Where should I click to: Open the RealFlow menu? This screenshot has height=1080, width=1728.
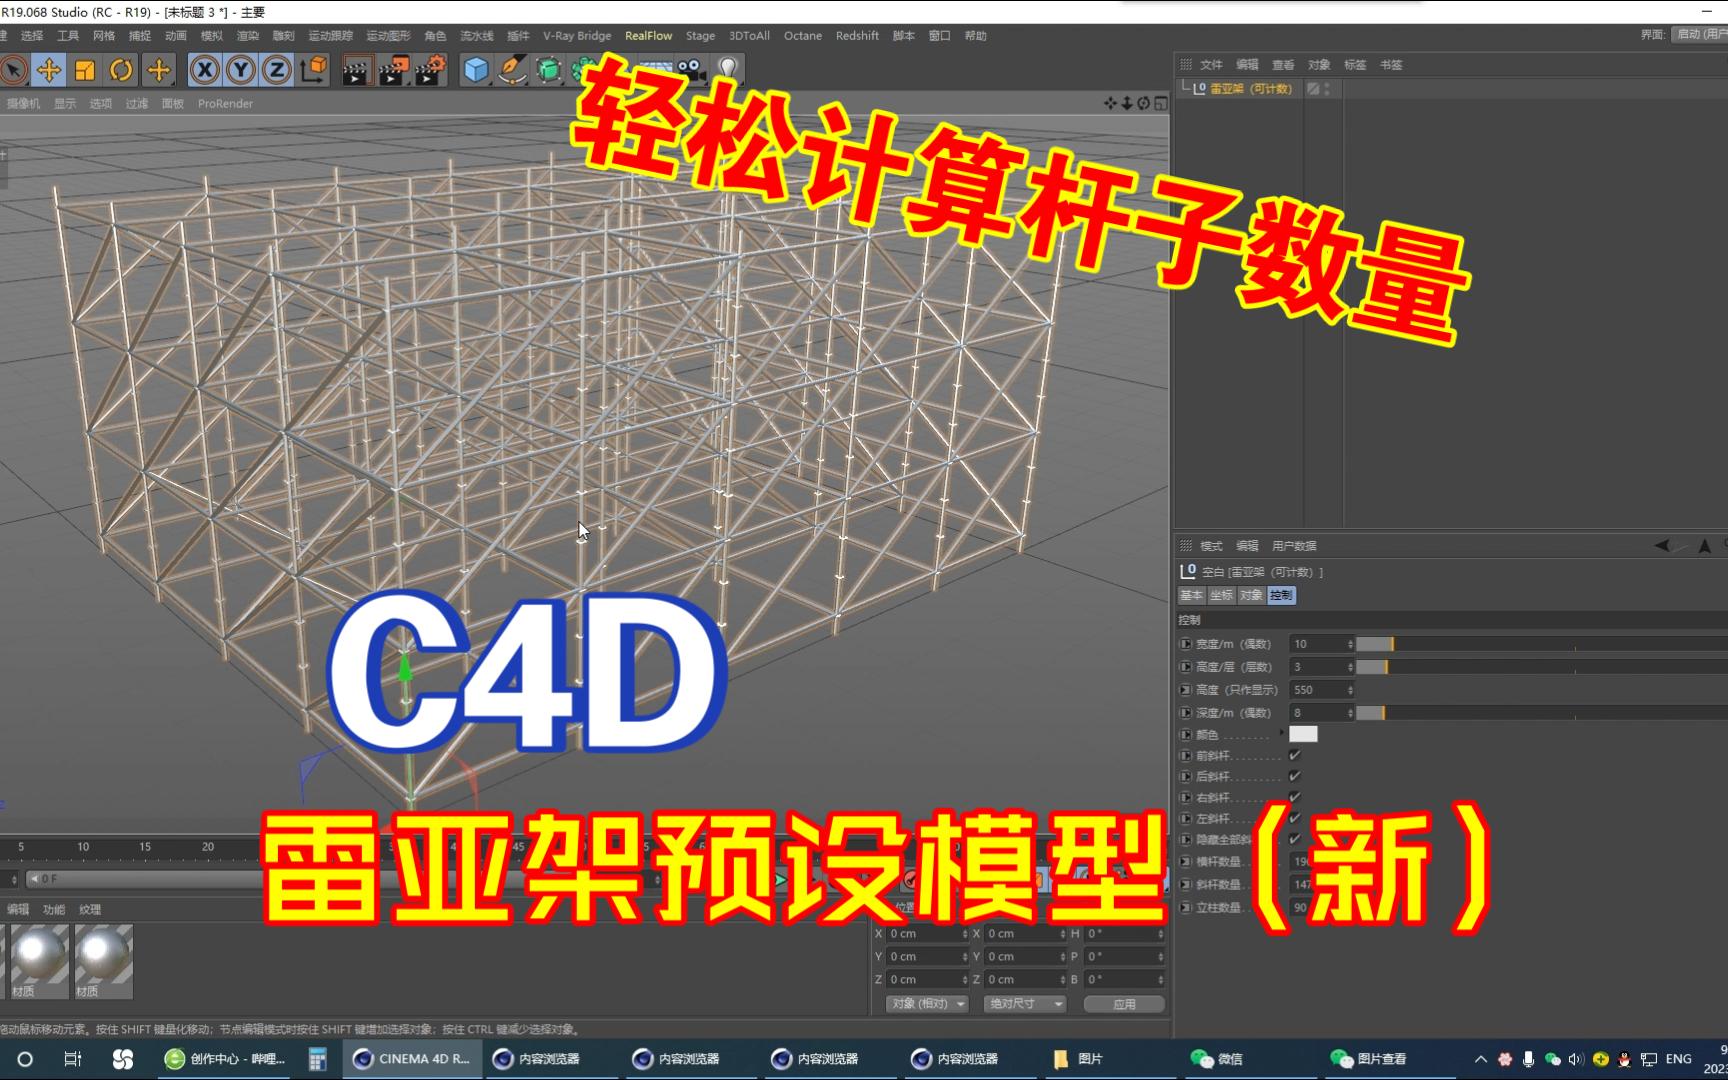point(648,36)
